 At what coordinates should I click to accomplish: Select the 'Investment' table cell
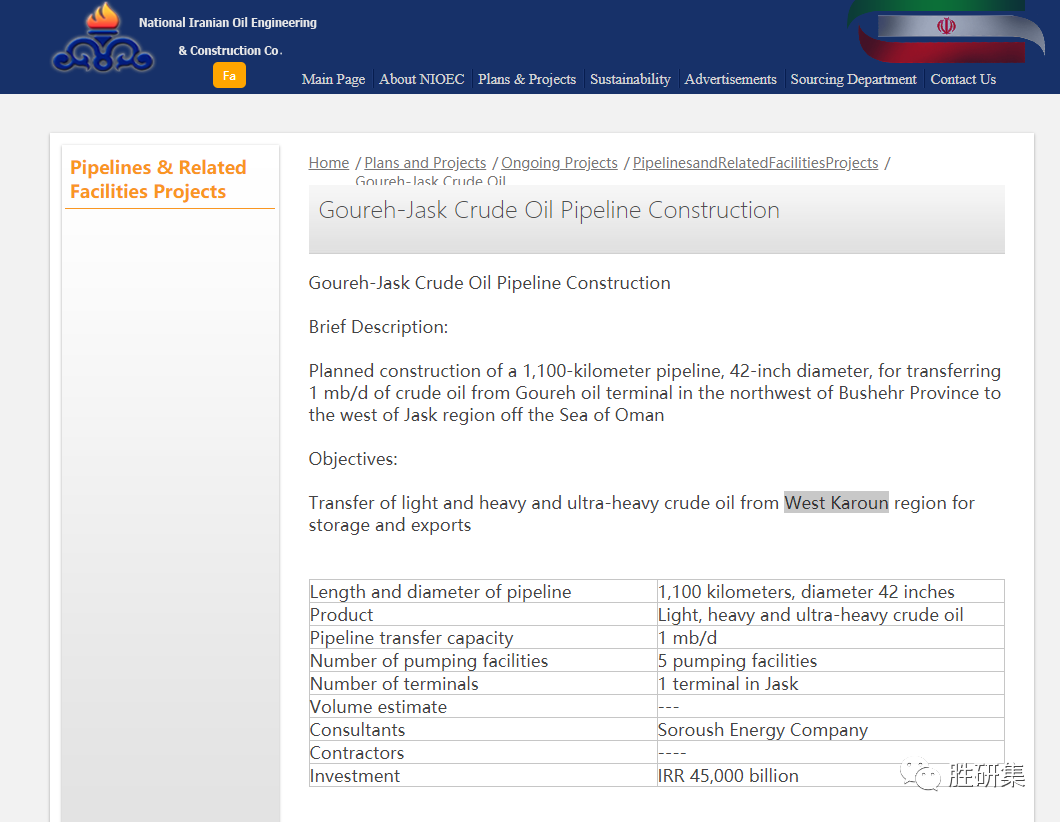coord(483,775)
